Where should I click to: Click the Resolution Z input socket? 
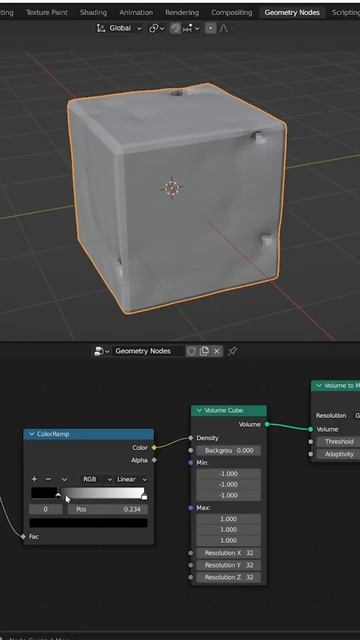[191, 578]
